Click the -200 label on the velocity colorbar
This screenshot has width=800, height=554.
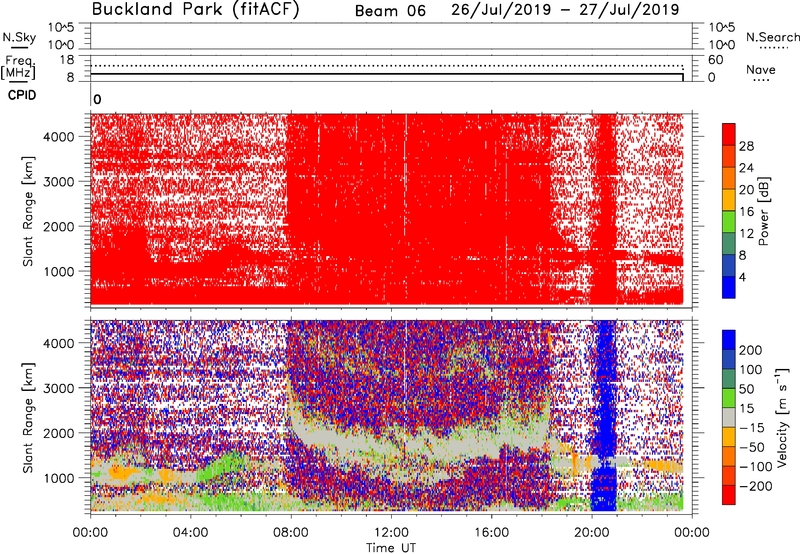[x=755, y=486]
